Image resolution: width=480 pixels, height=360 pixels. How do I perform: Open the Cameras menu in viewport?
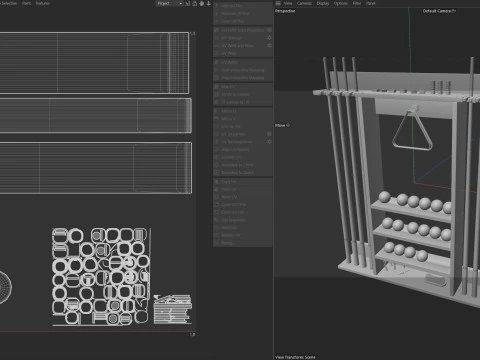point(304,3)
